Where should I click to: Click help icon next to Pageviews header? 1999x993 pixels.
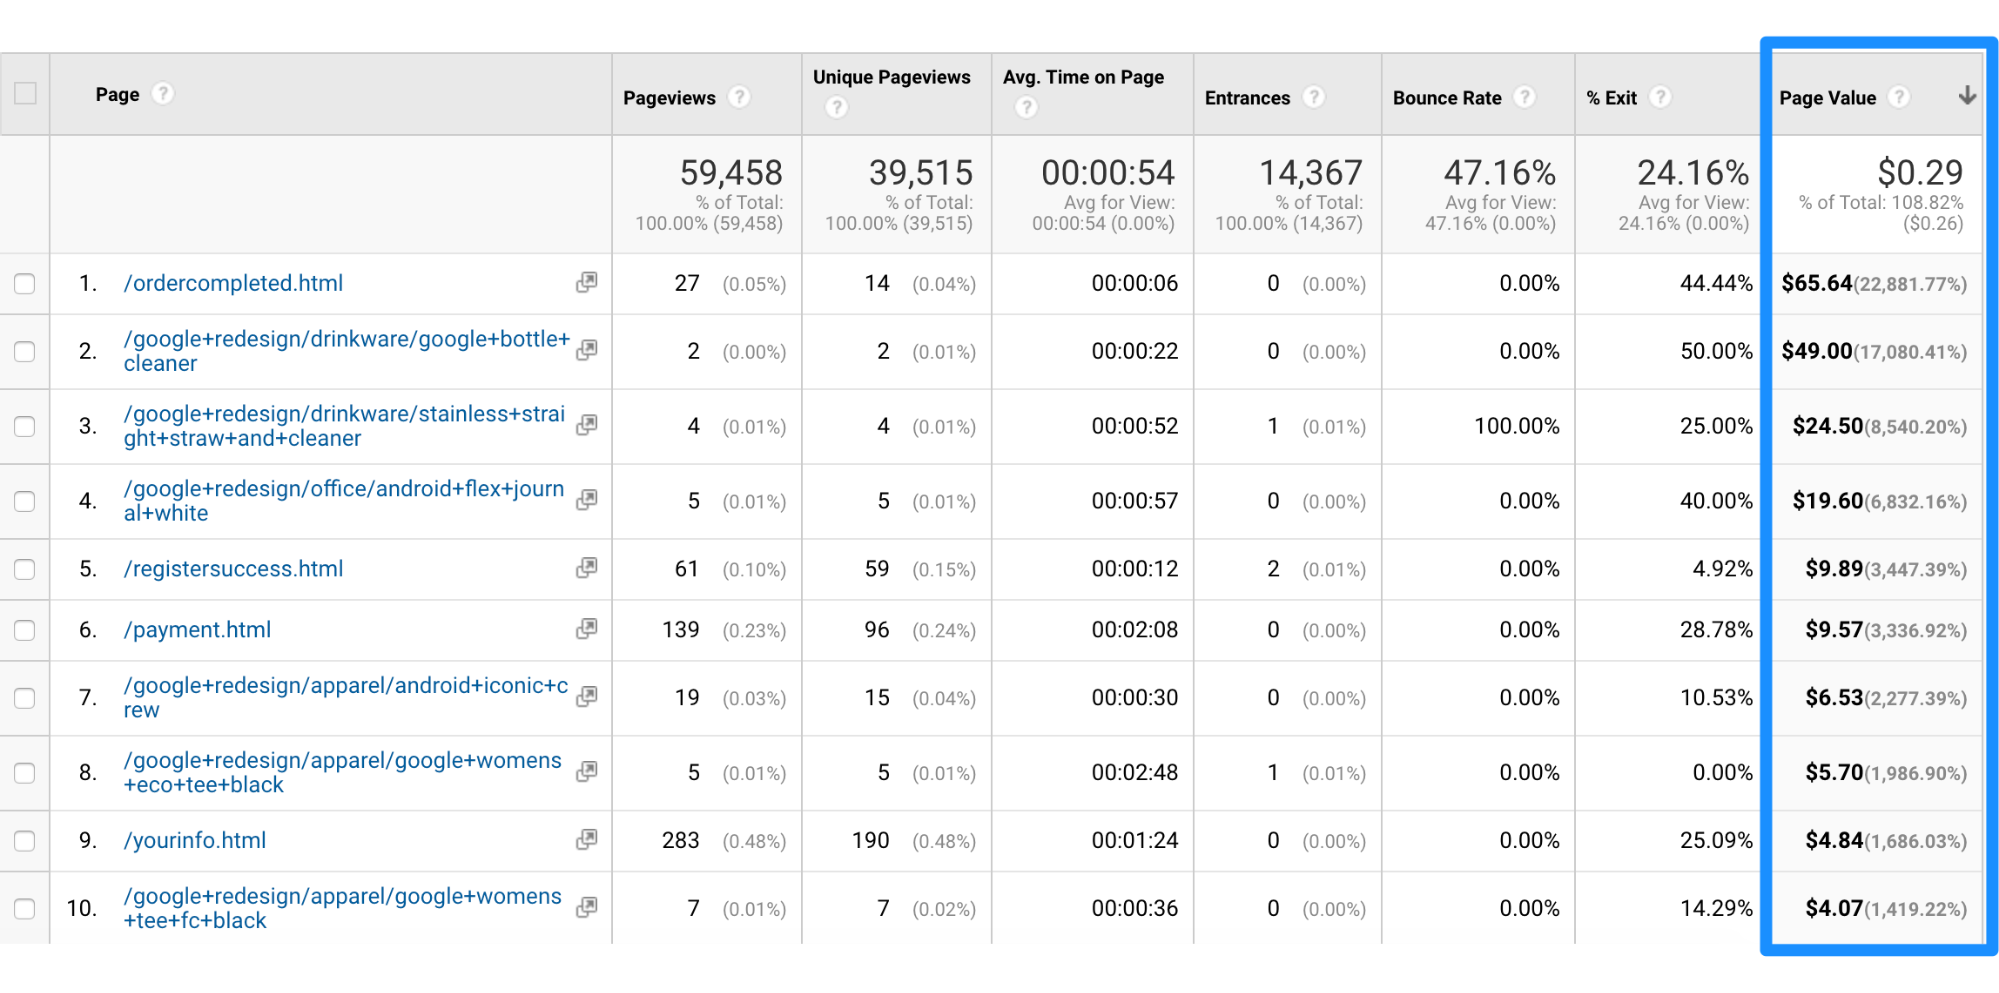click(739, 97)
